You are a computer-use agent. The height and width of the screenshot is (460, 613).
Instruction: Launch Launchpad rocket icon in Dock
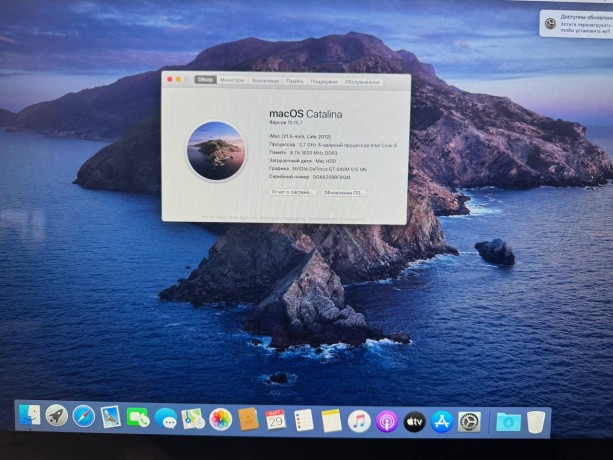[x=56, y=415]
